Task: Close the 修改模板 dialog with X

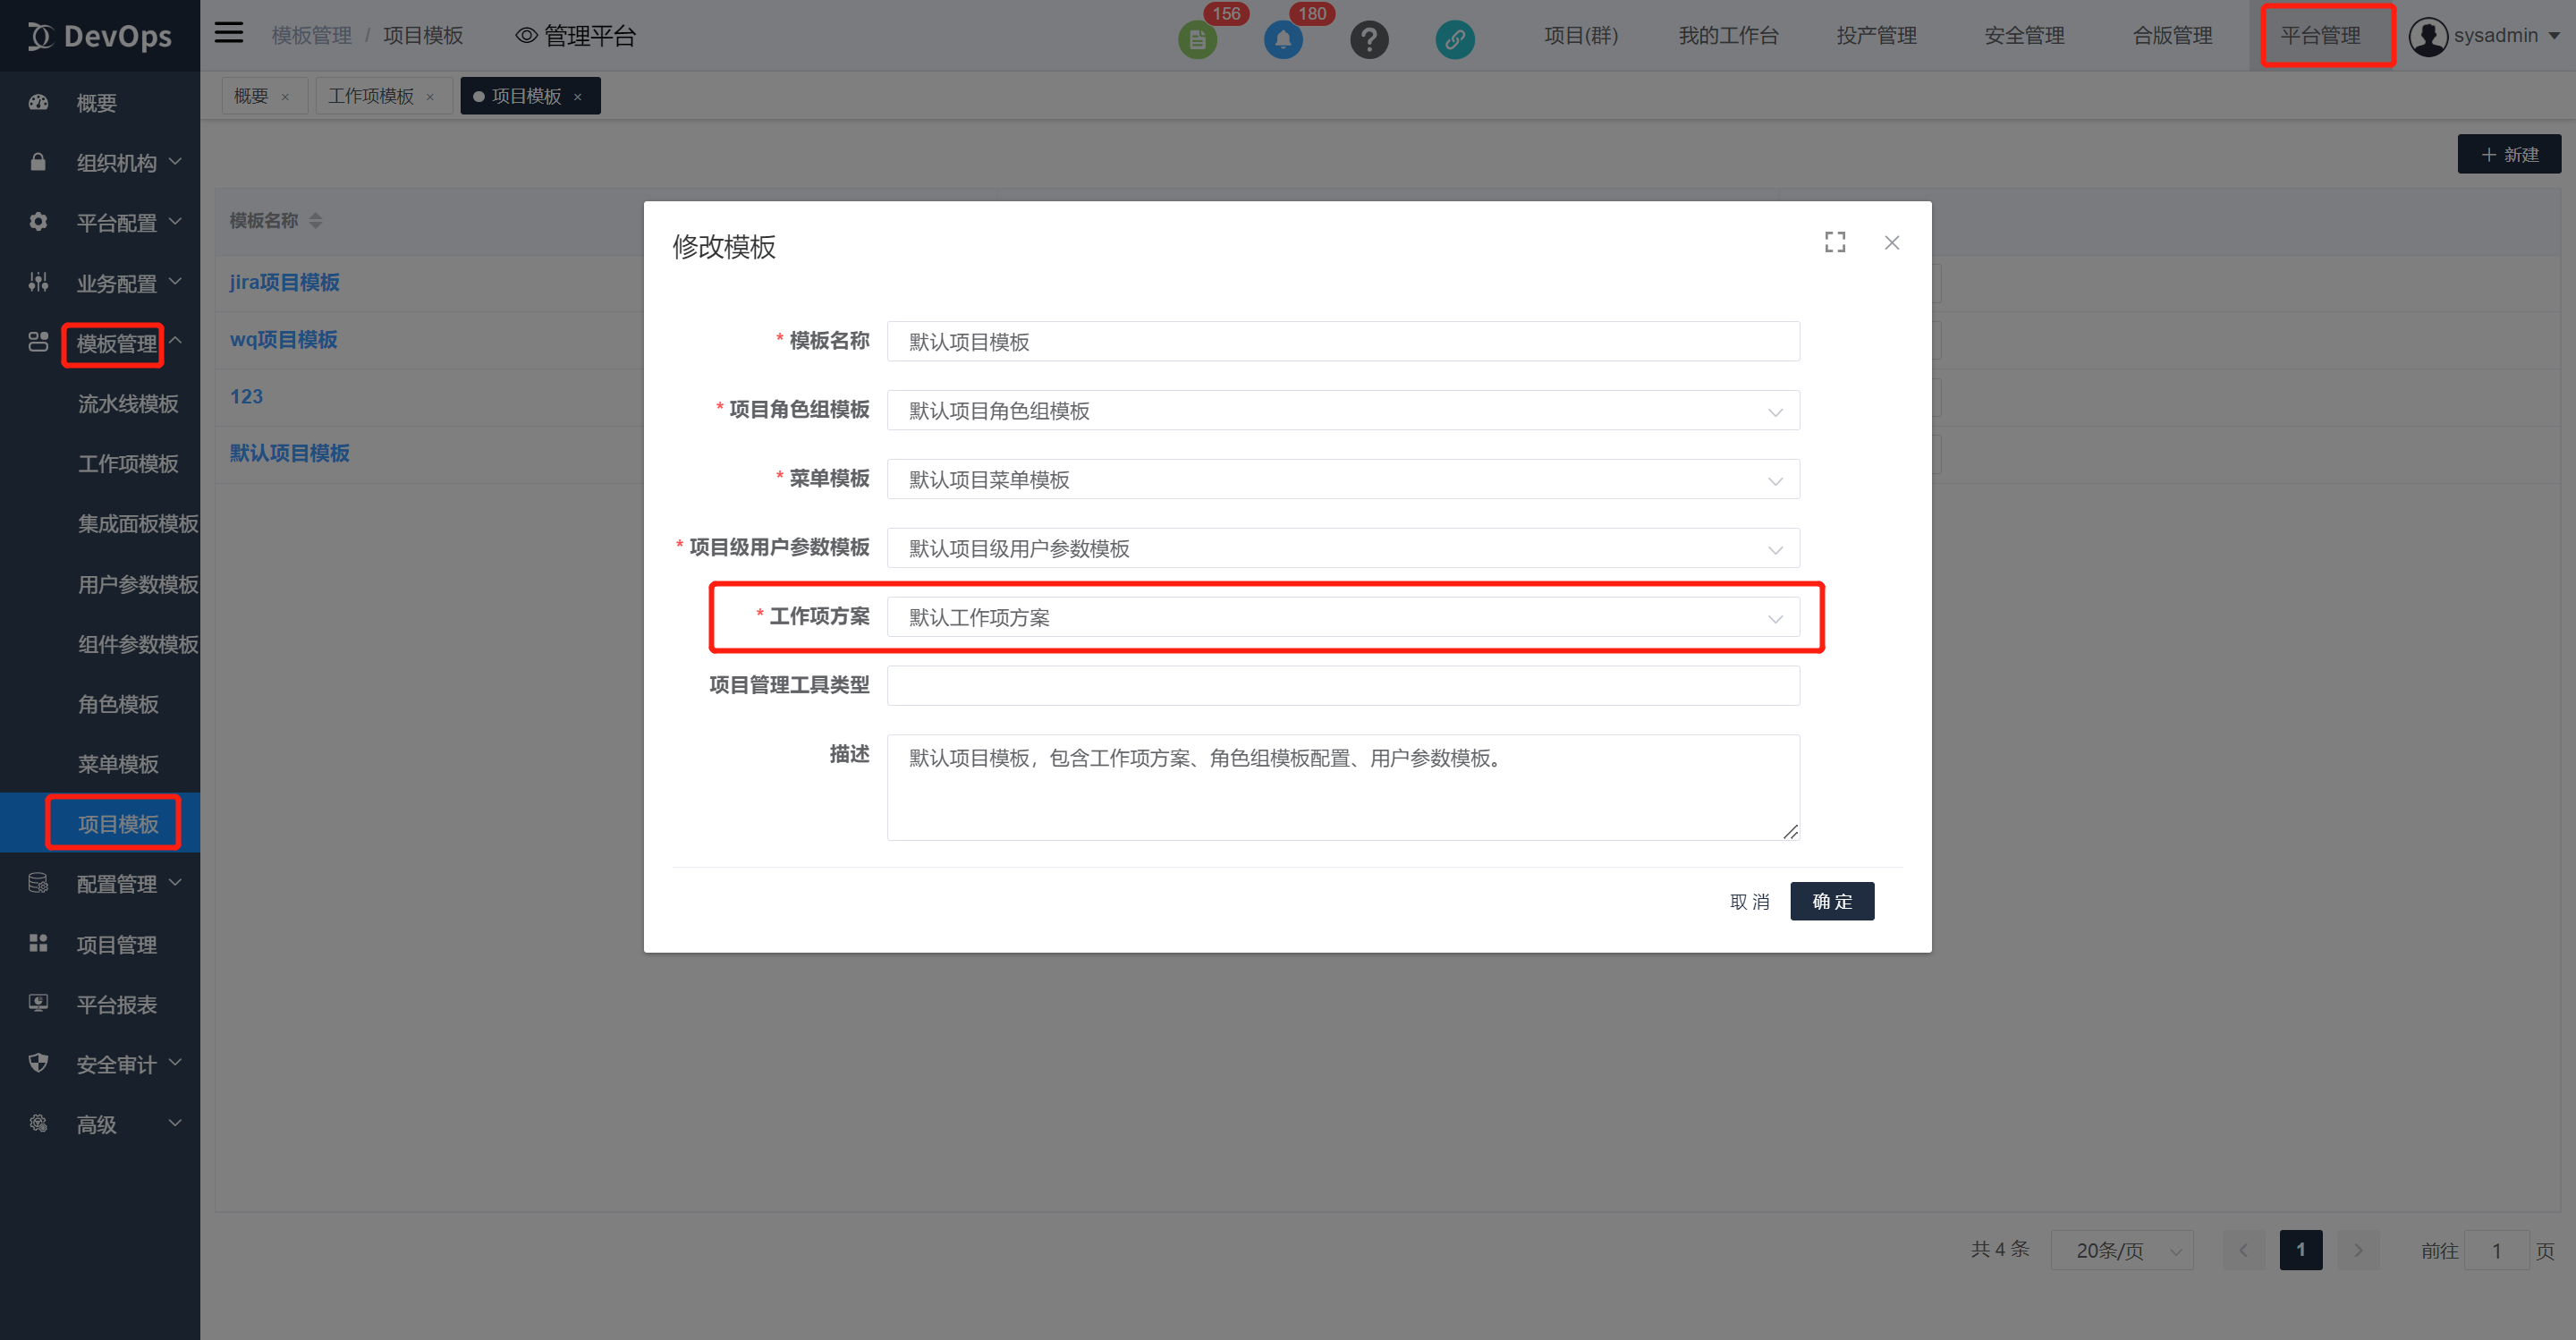Action: [x=1891, y=242]
